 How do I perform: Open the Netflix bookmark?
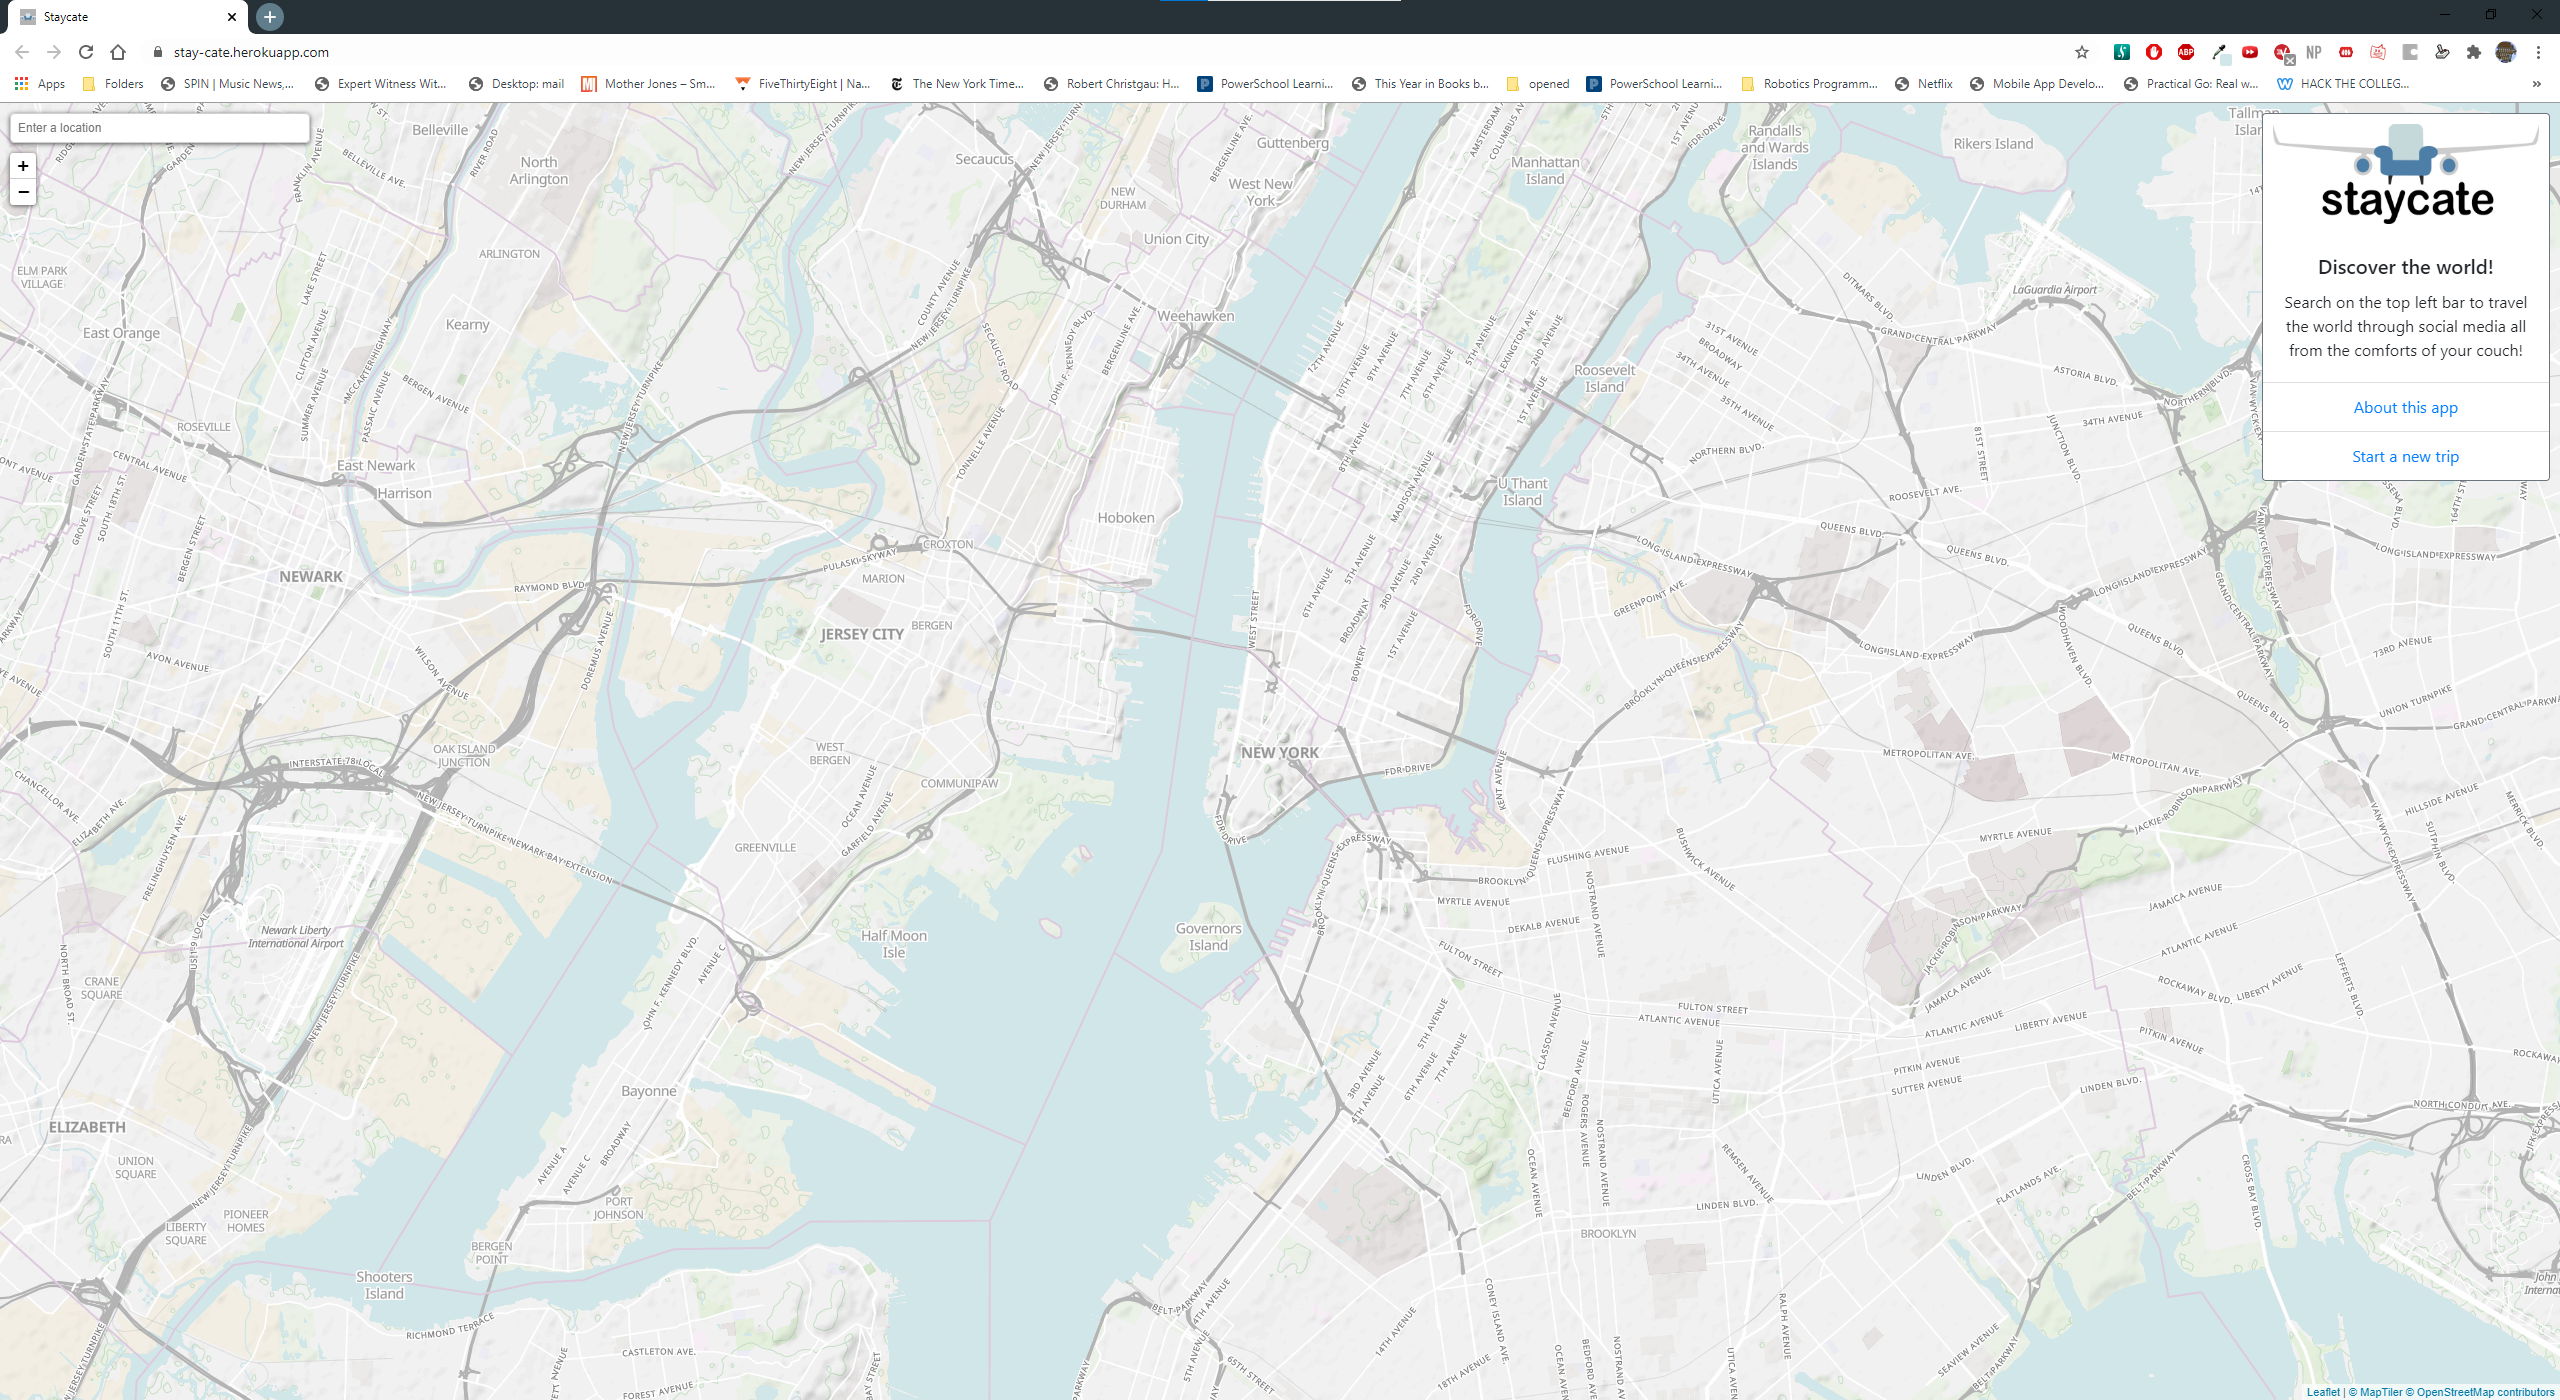tap(1924, 84)
